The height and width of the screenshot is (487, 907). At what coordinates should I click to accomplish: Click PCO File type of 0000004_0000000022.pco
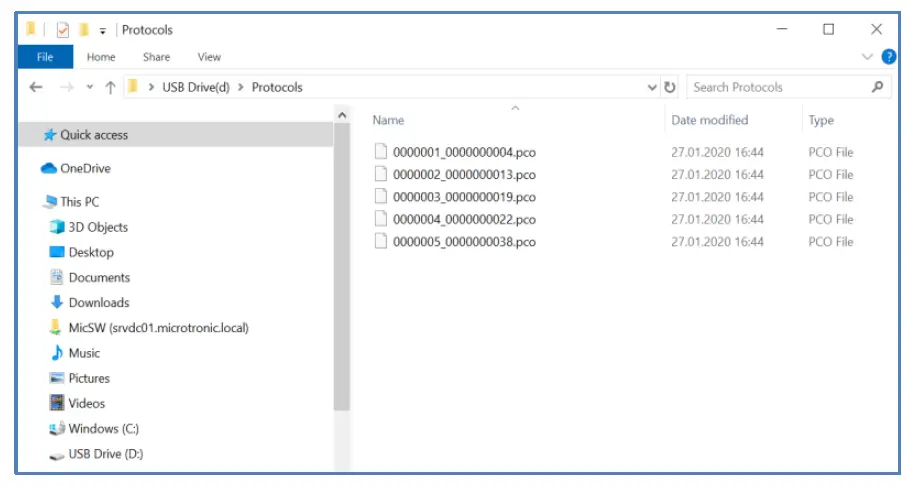click(831, 220)
